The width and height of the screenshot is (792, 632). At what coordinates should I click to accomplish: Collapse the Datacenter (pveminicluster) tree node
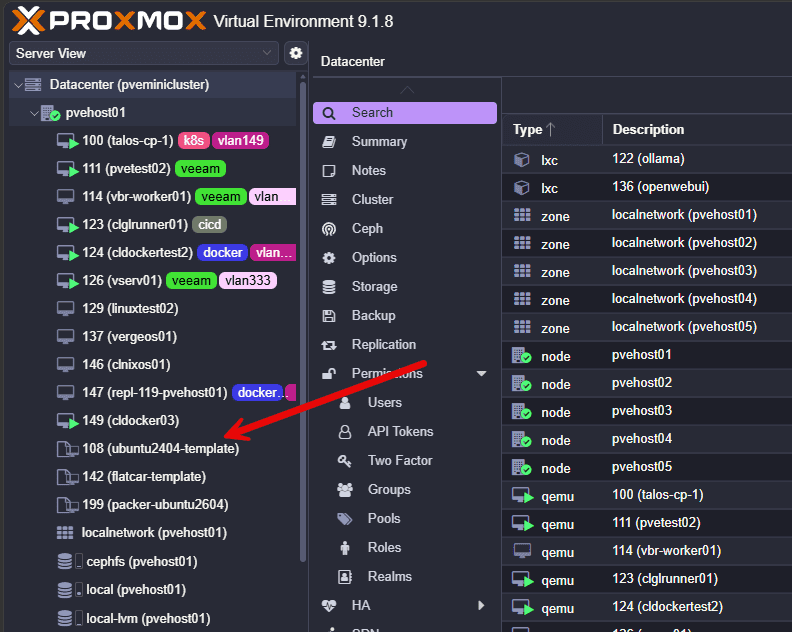pyautogui.click(x=18, y=85)
